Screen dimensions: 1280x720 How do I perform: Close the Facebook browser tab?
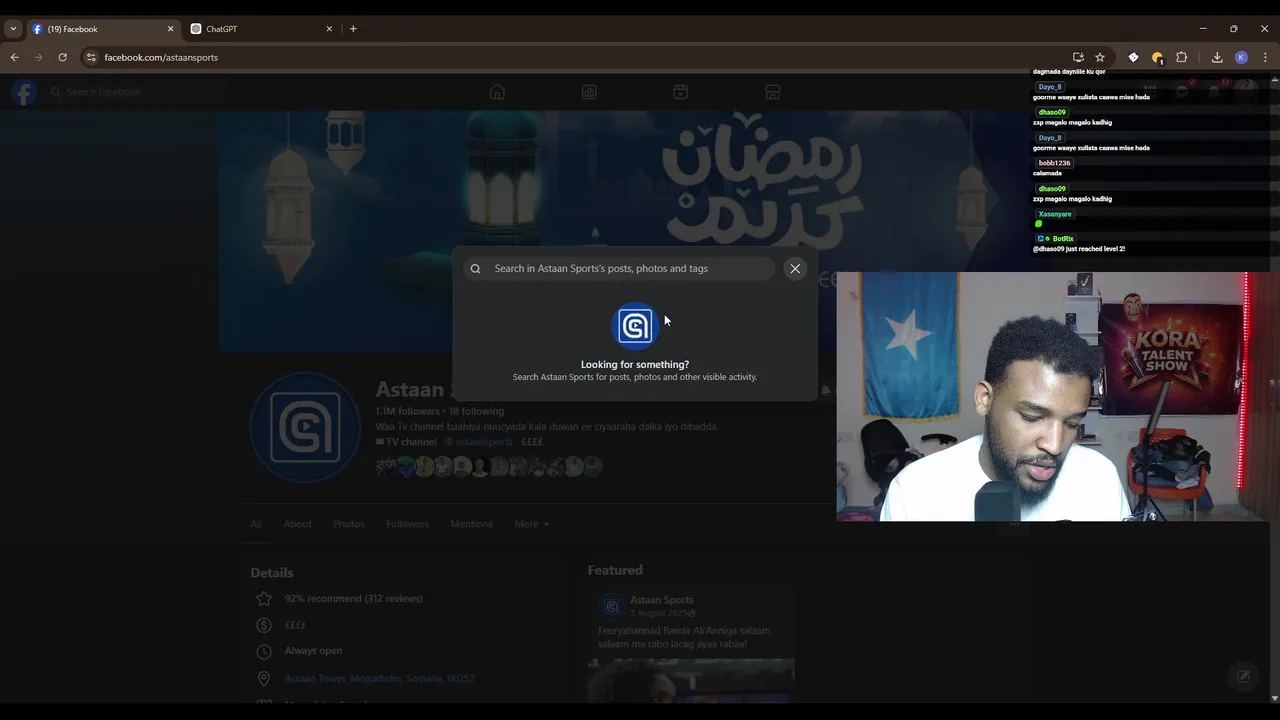click(170, 29)
